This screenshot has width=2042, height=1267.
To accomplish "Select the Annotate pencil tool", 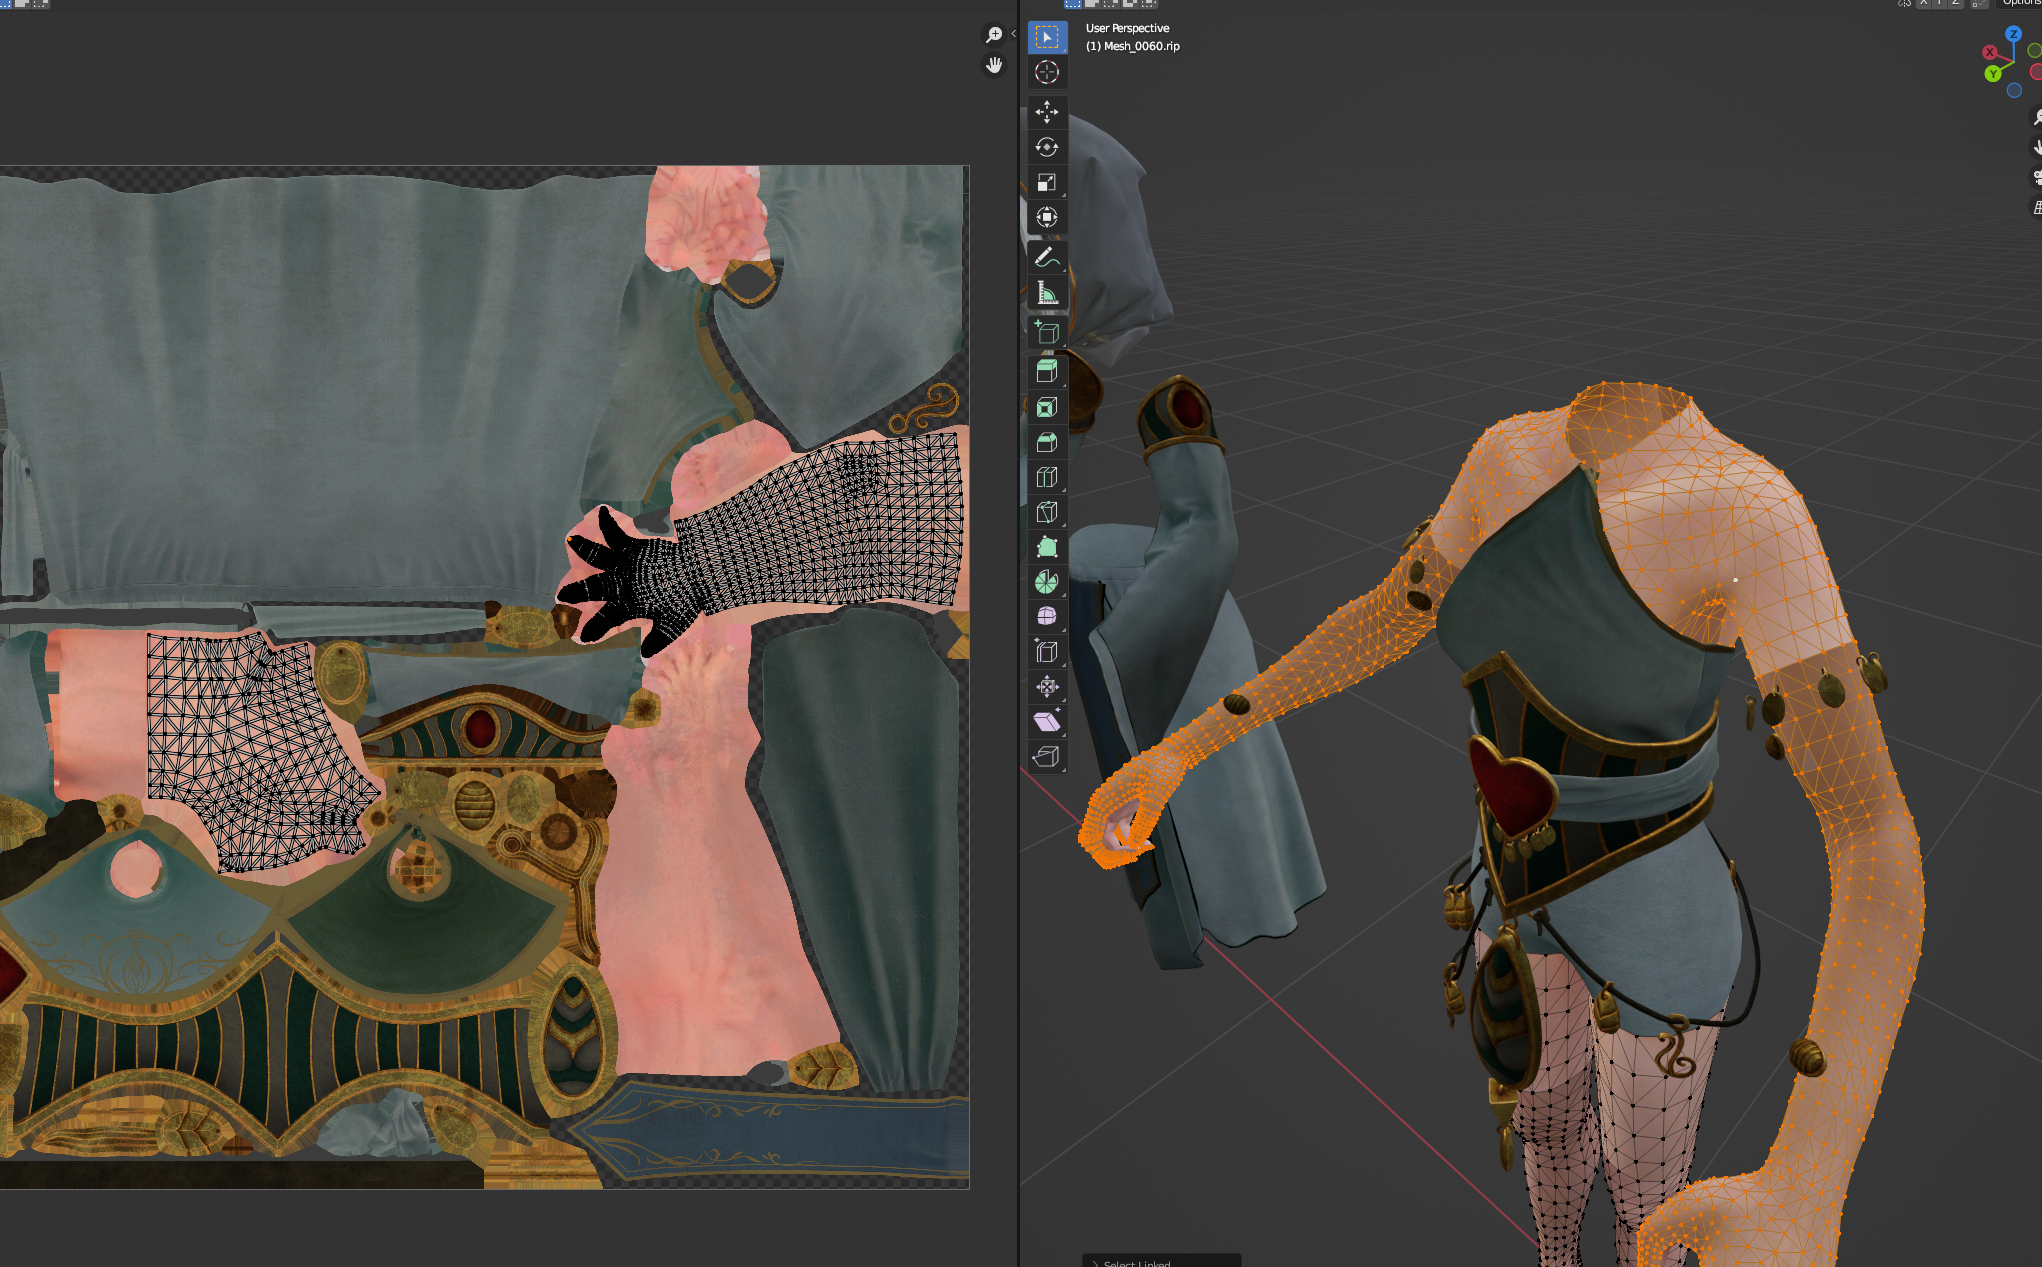I will click(x=1046, y=257).
